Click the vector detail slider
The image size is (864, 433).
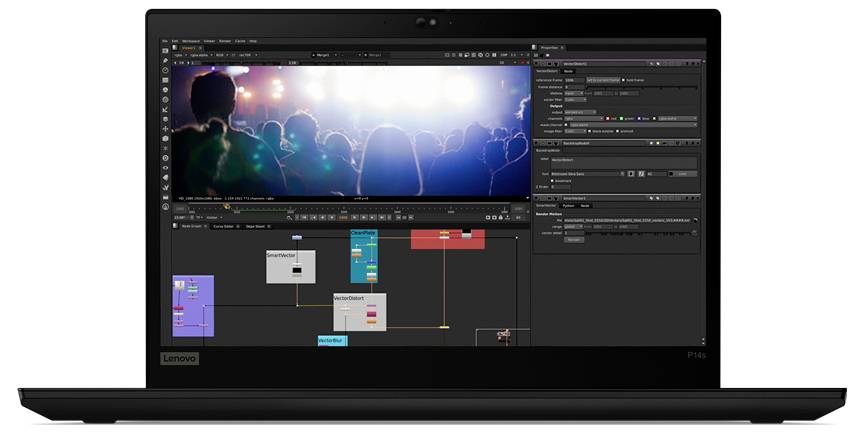pos(638,234)
